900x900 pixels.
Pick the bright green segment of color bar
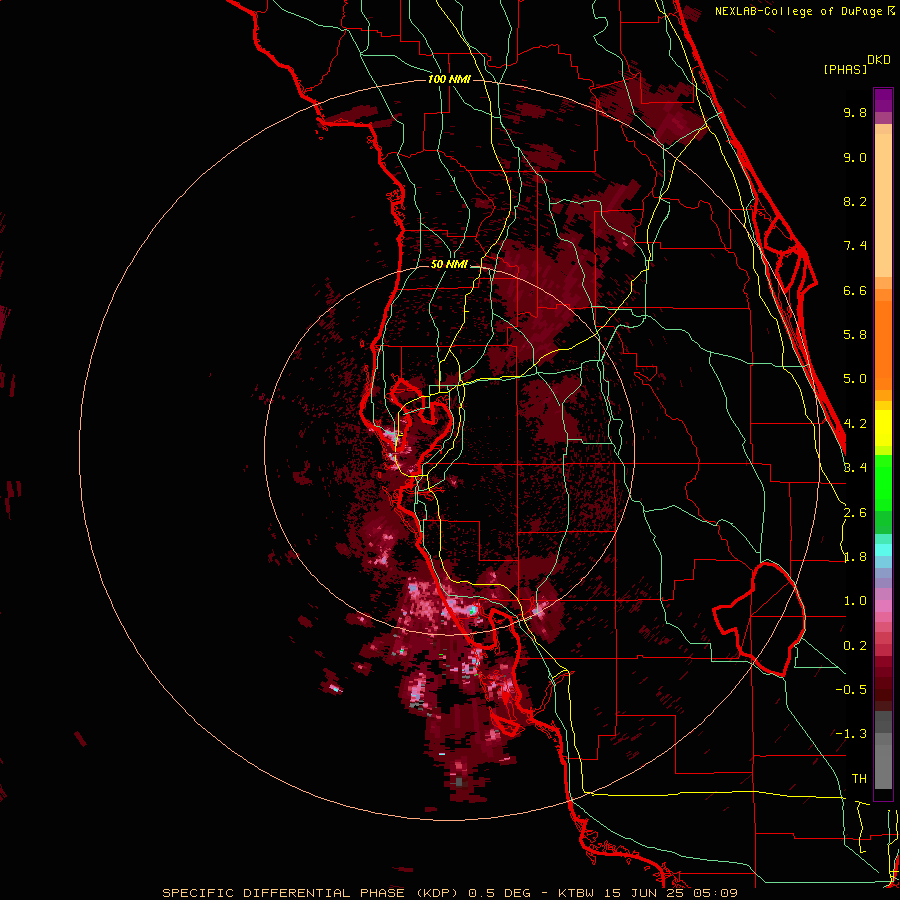pos(883,482)
